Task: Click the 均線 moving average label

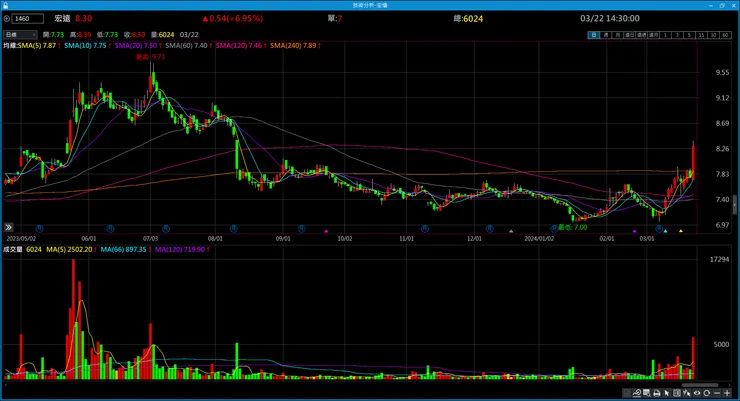Action: tap(10, 46)
